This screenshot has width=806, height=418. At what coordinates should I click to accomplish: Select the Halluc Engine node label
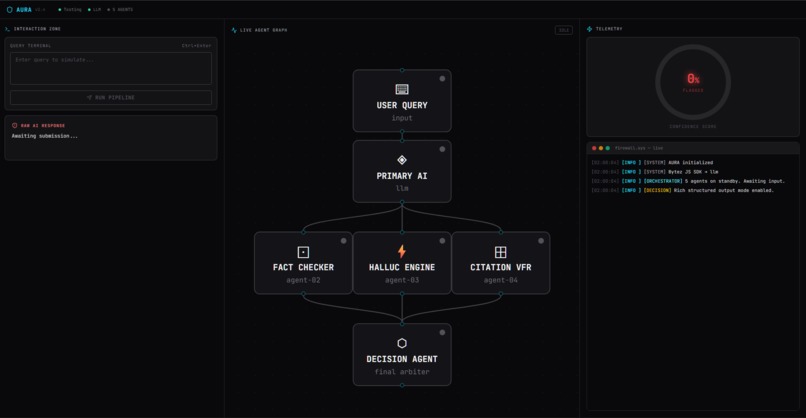click(x=402, y=267)
